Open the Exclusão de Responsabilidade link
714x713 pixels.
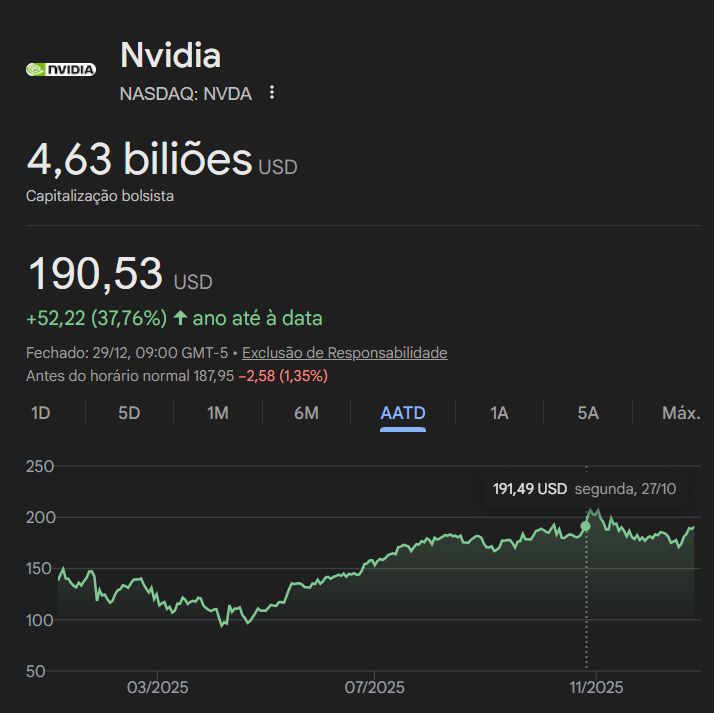pyautogui.click(x=345, y=353)
